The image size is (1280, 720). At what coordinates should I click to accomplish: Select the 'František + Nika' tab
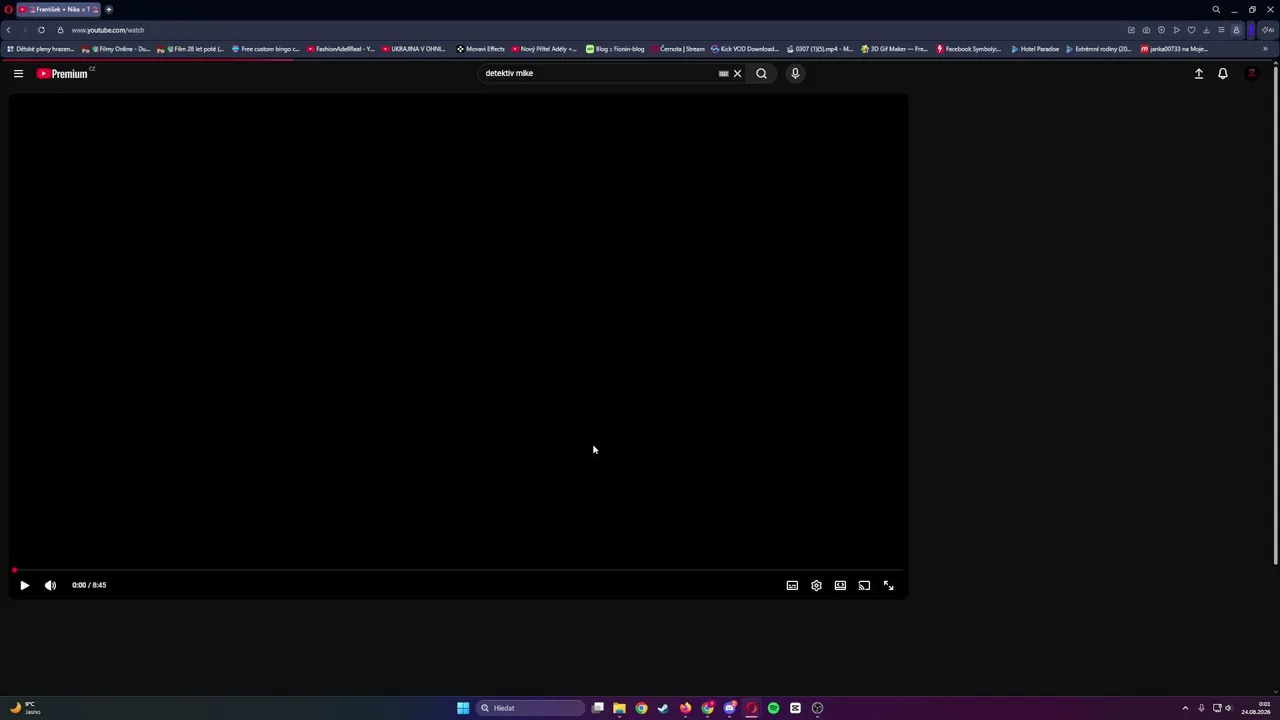coord(60,9)
